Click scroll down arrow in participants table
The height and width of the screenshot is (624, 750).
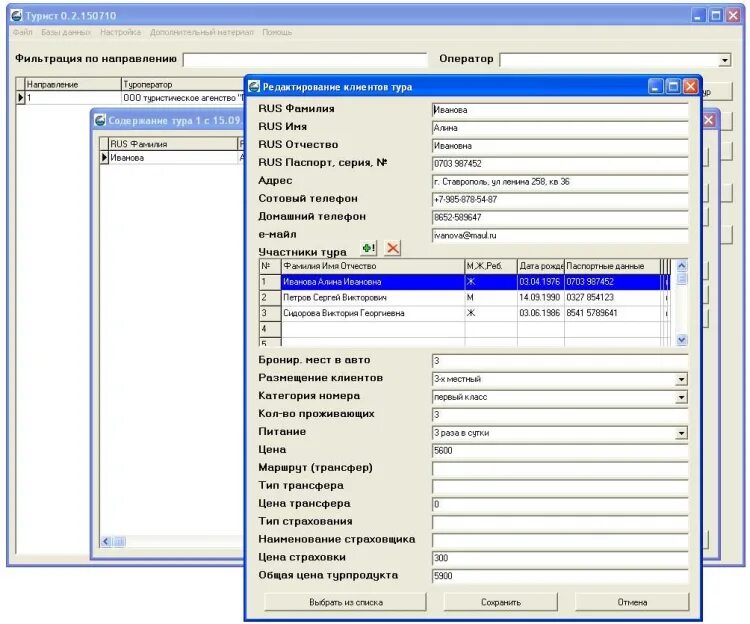[682, 340]
